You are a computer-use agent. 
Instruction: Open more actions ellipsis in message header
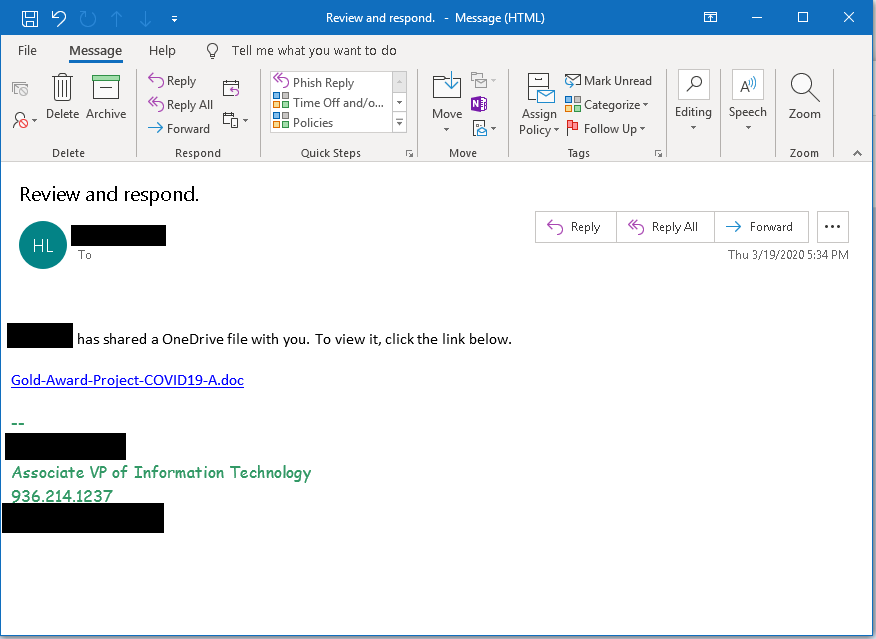click(x=832, y=227)
